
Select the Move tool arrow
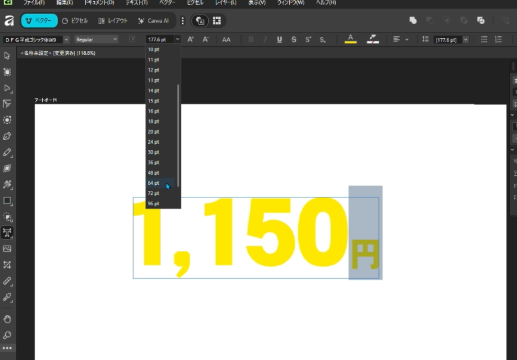click(7, 55)
